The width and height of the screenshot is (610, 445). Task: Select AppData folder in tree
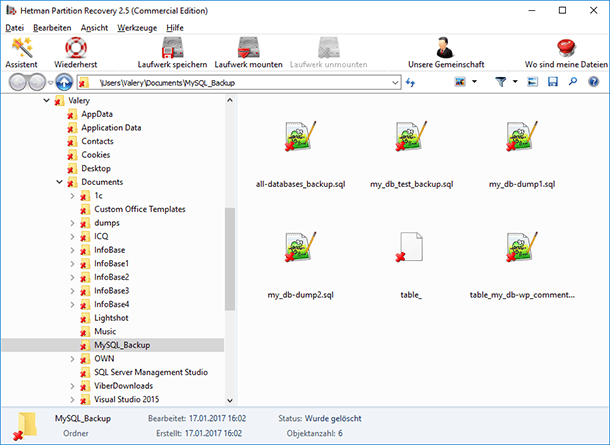pos(97,114)
